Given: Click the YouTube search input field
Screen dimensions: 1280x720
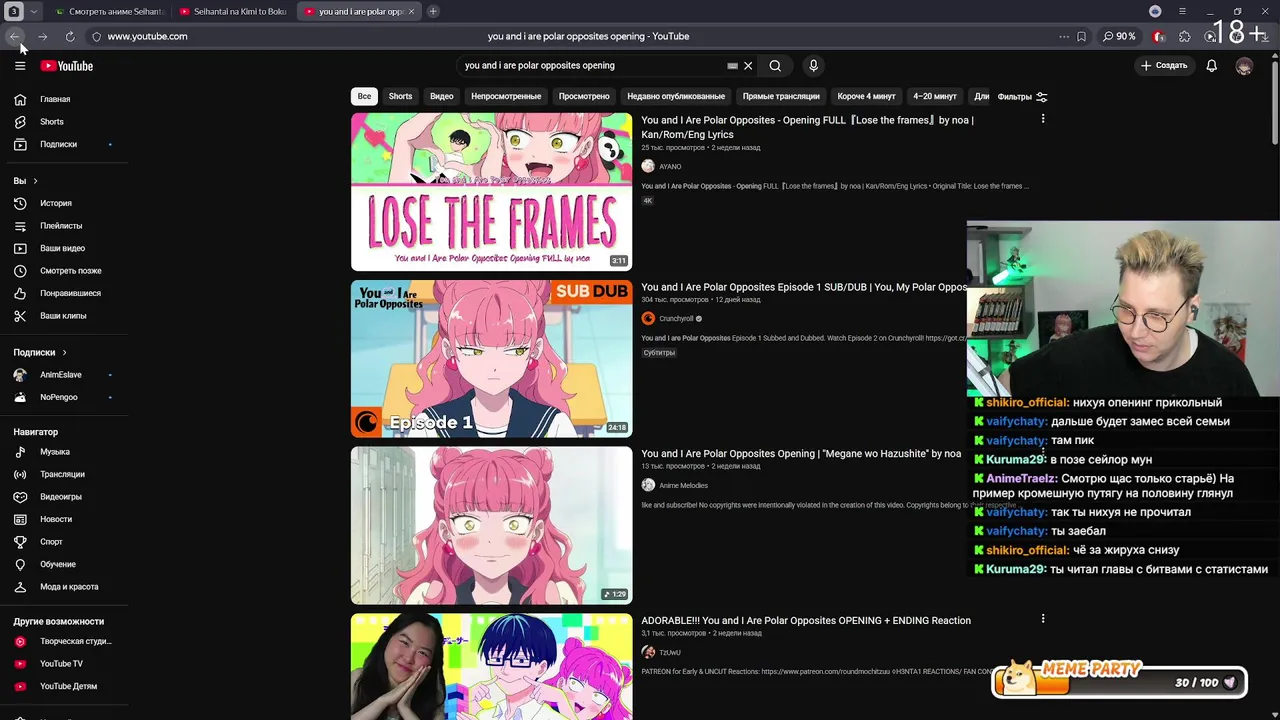Looking at the screenshot, I should pos(593,66).
